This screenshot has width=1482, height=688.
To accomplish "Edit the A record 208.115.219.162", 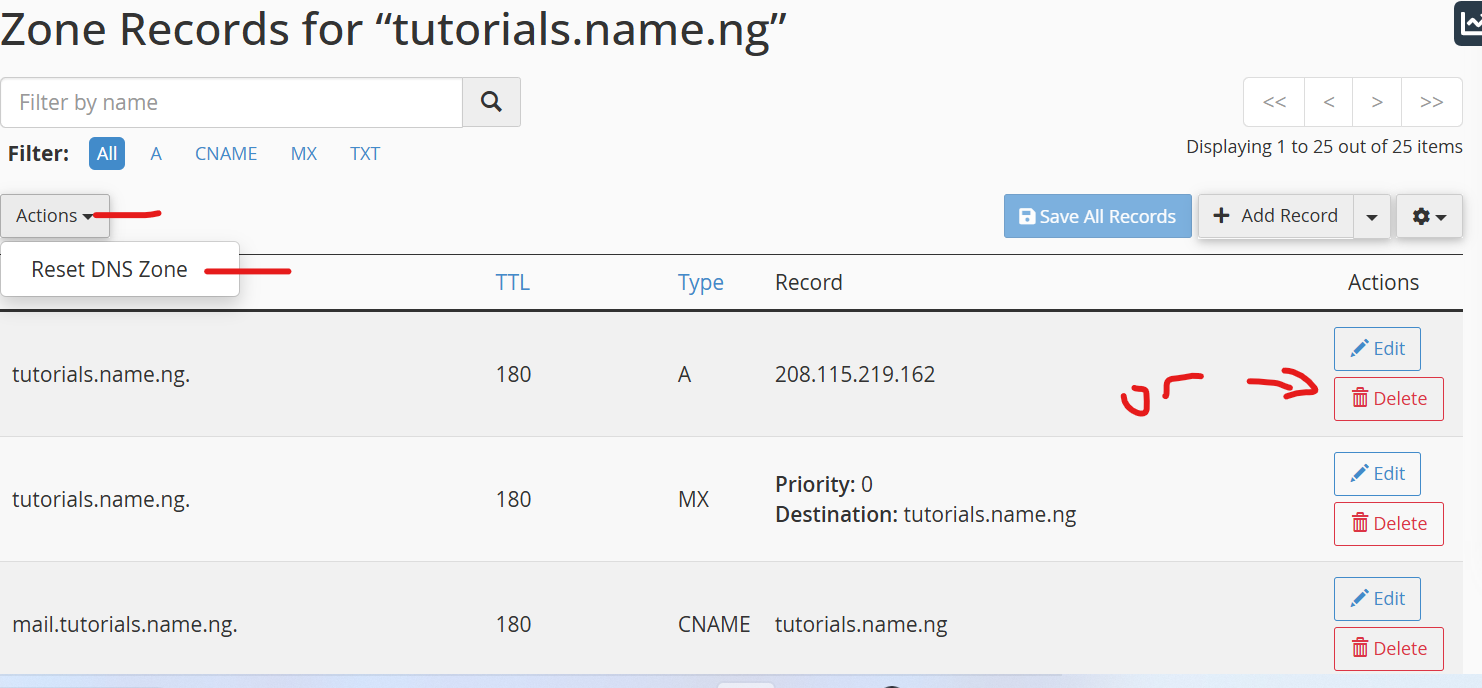I will point(1377,349).
